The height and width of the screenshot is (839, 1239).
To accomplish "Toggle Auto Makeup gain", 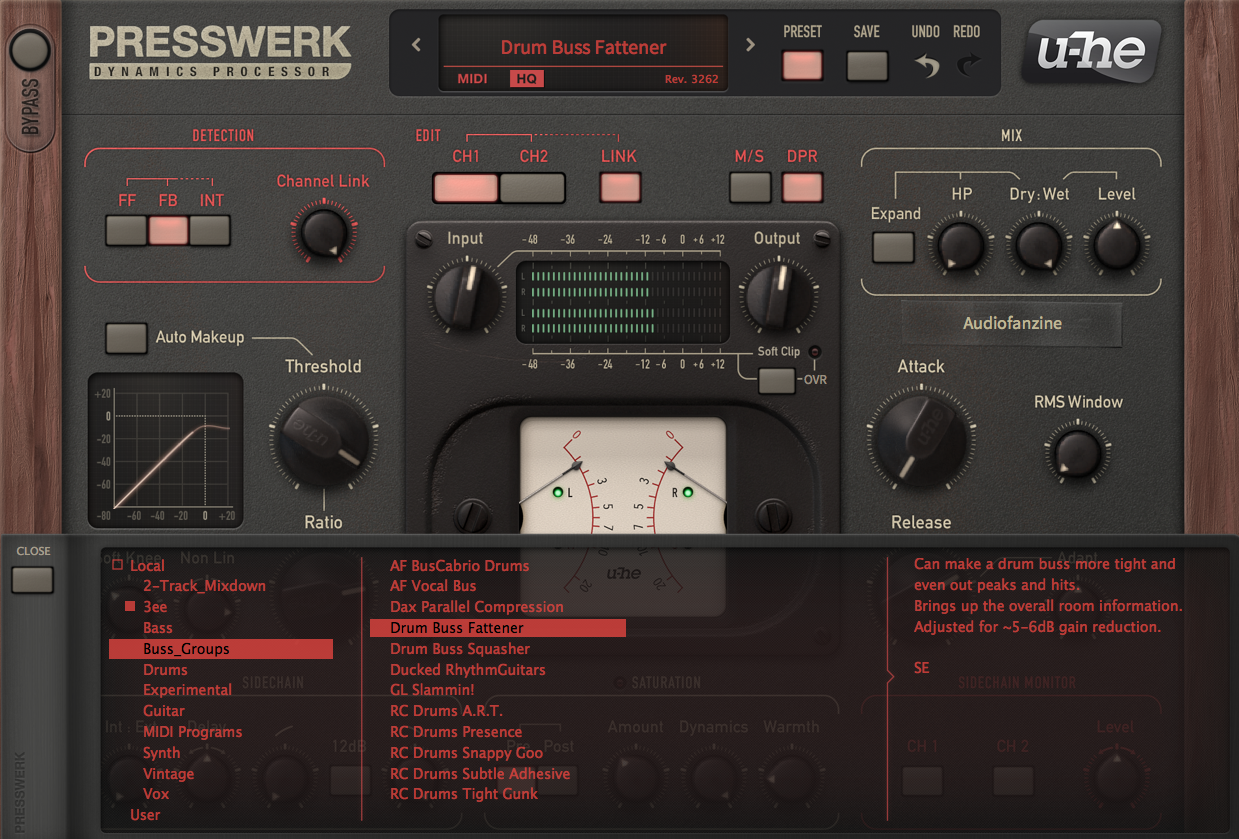I will (125, 338).
